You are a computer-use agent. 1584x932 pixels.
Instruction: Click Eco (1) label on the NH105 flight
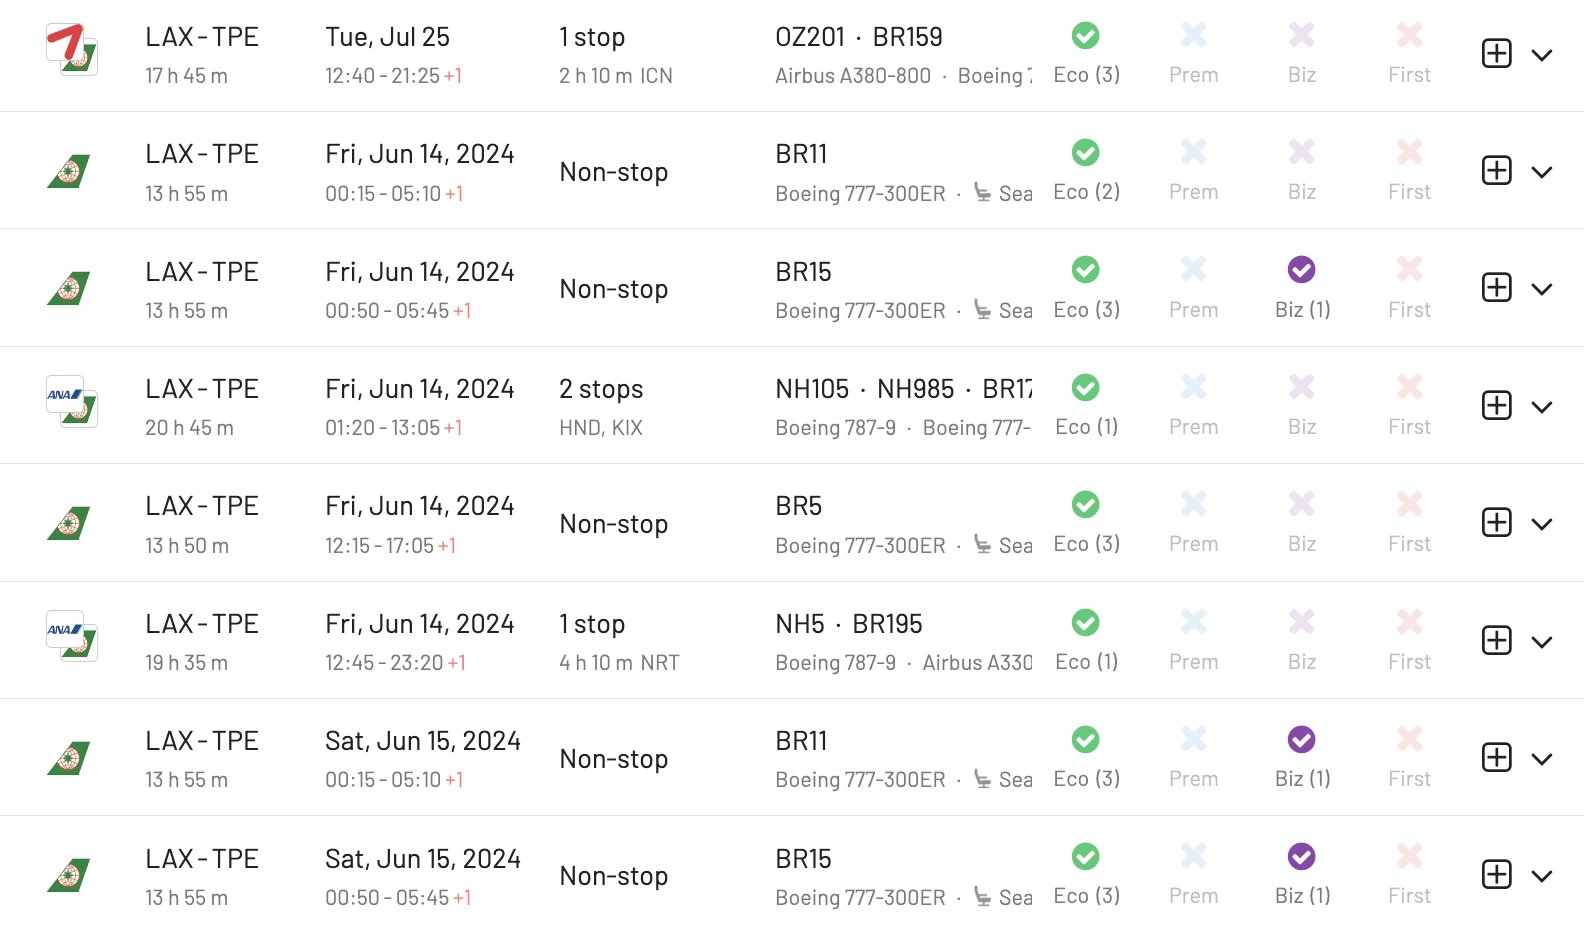[1086, 427]
